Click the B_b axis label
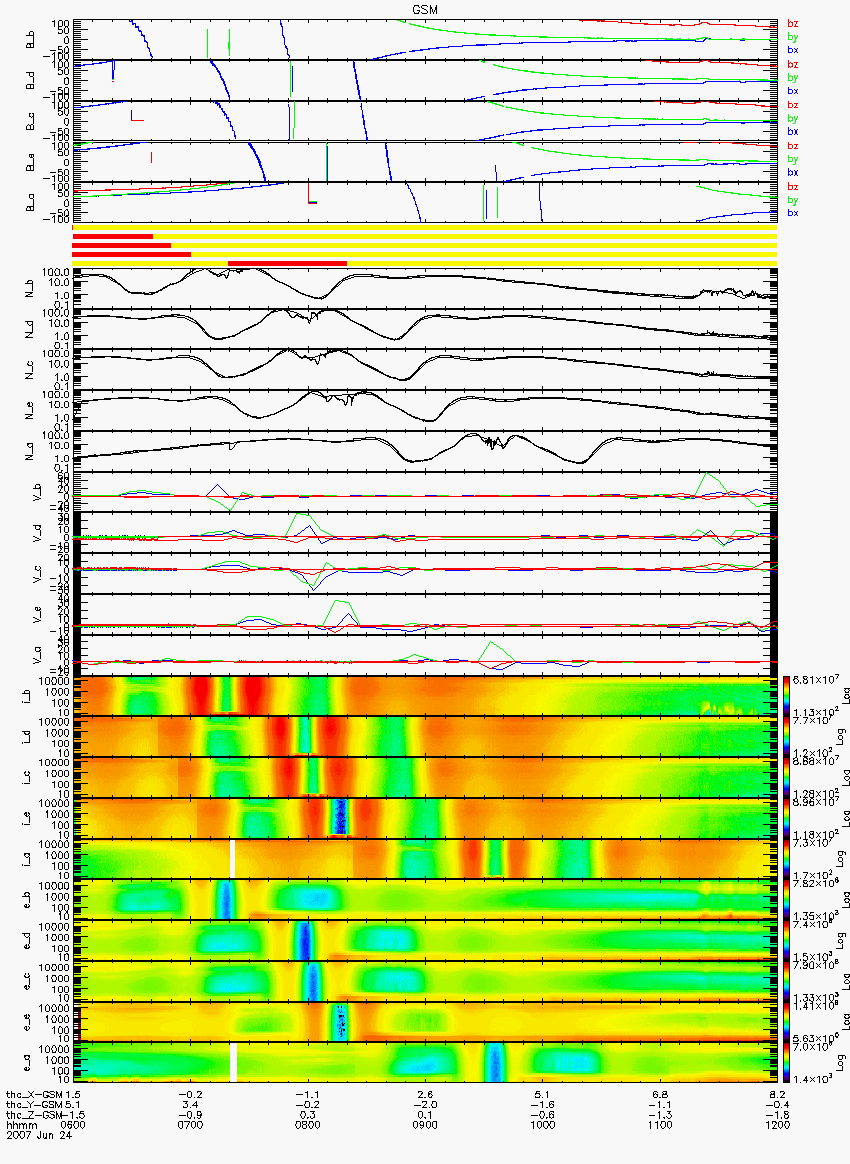850x1164 pixels. click(x=30, y=40)
